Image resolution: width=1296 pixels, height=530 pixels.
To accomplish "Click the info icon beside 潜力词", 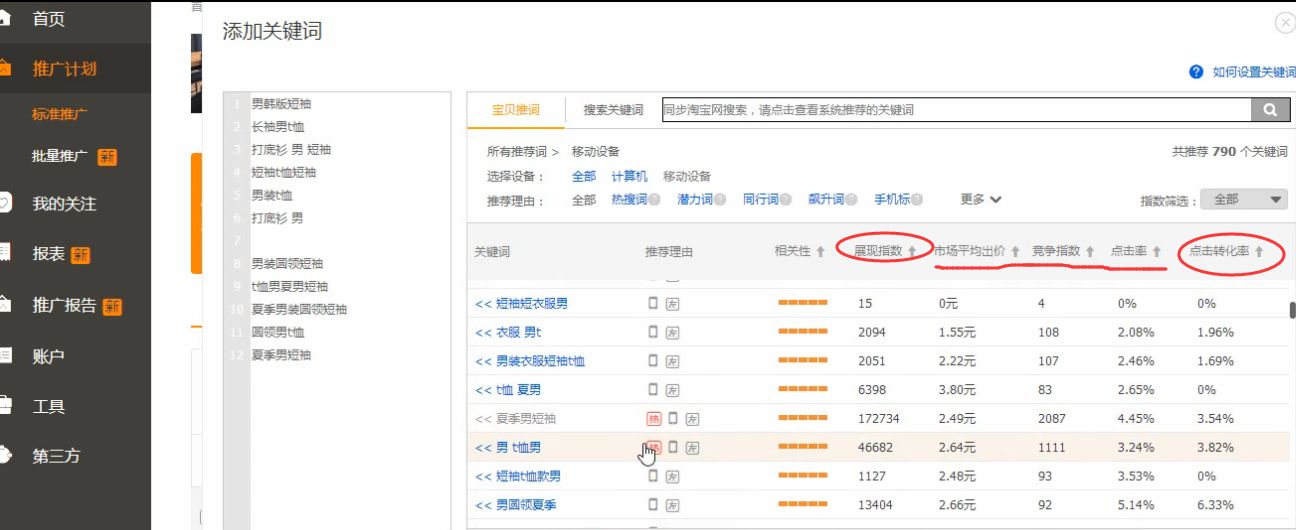I will [x=720, y=200].
